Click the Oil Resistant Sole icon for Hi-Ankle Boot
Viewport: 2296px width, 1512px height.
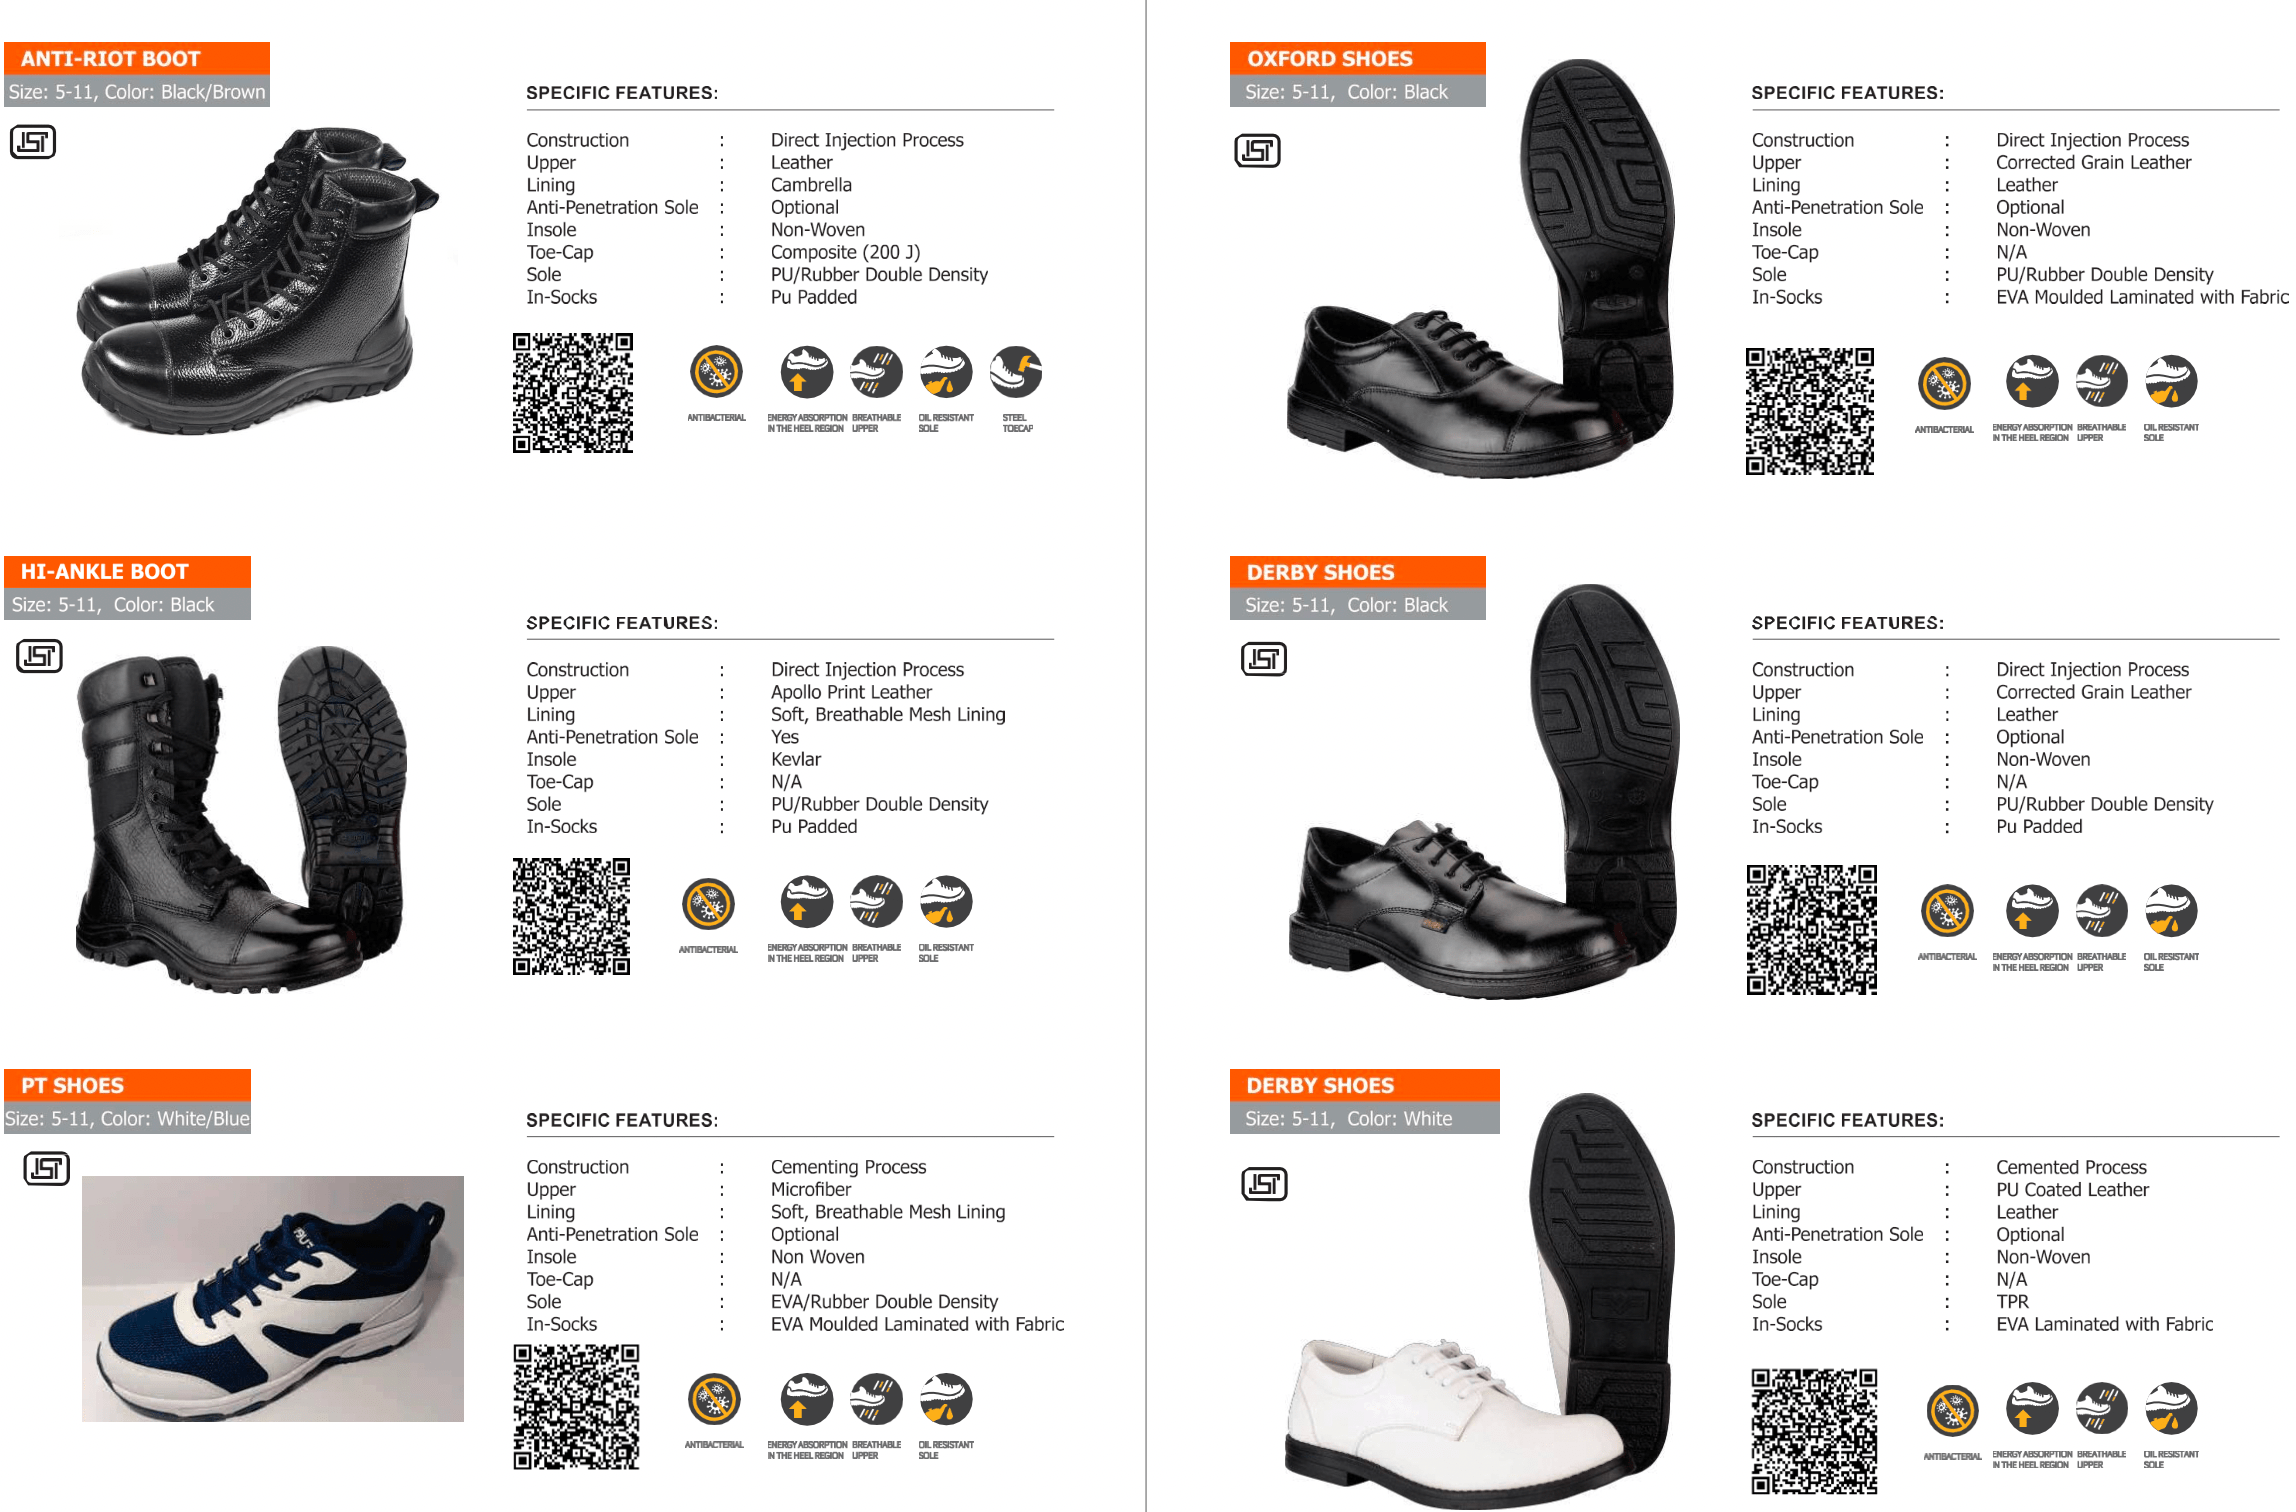(946, 902)
